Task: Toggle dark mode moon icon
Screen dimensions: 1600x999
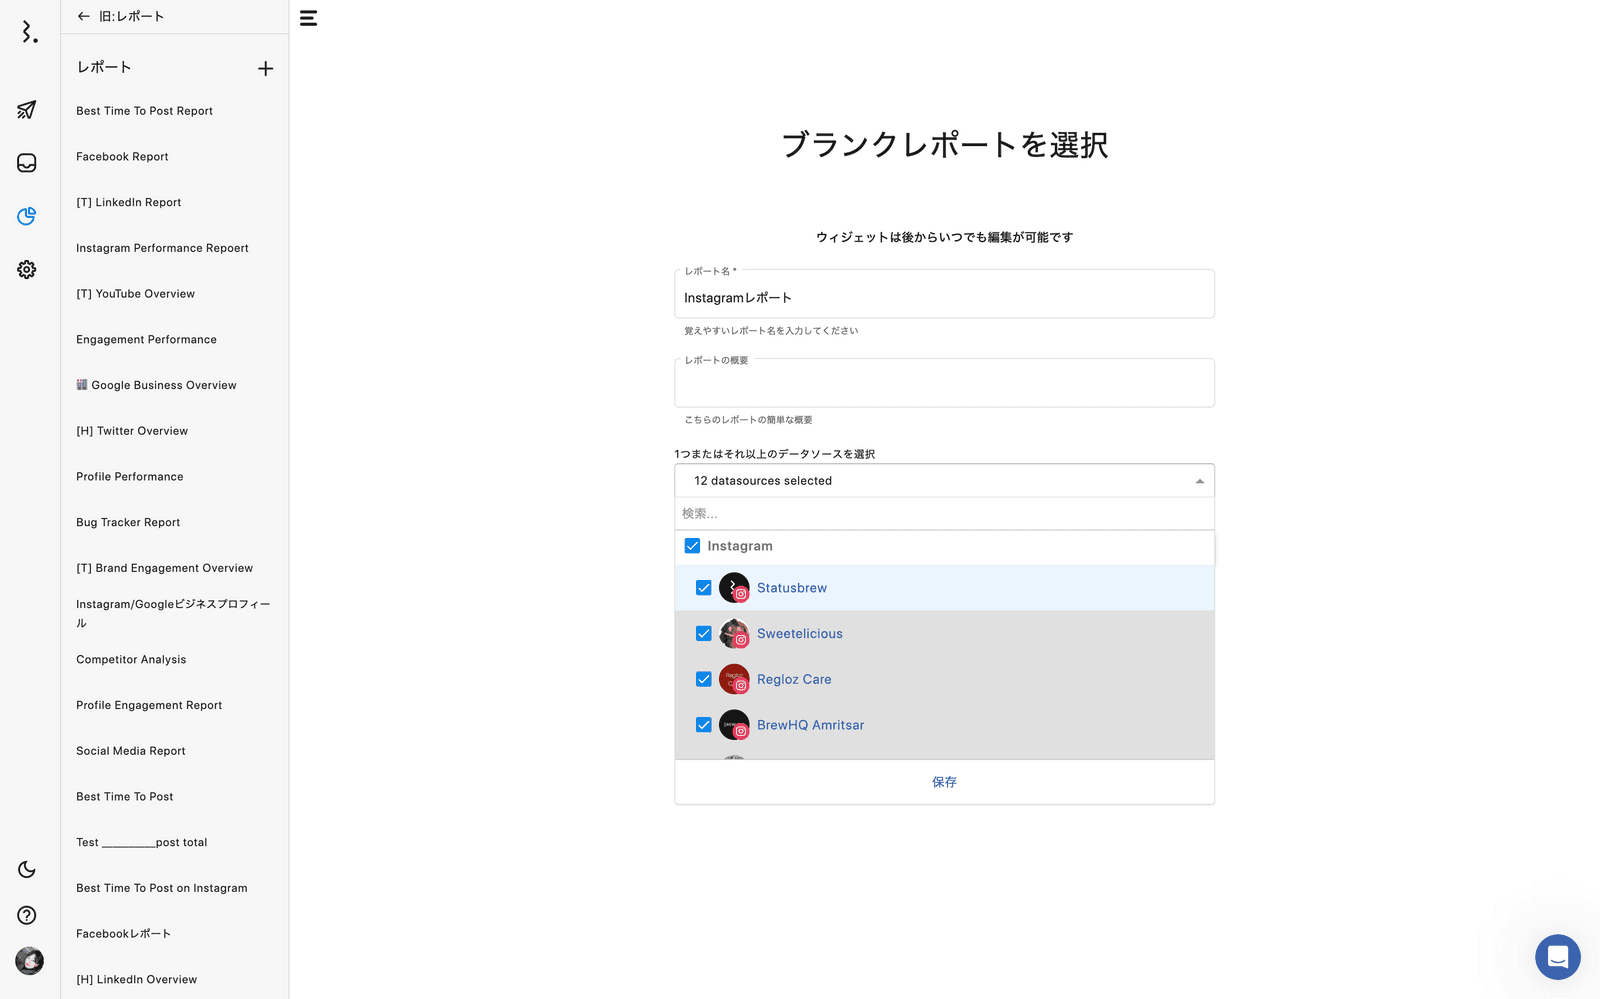Action: click(27, 870)
